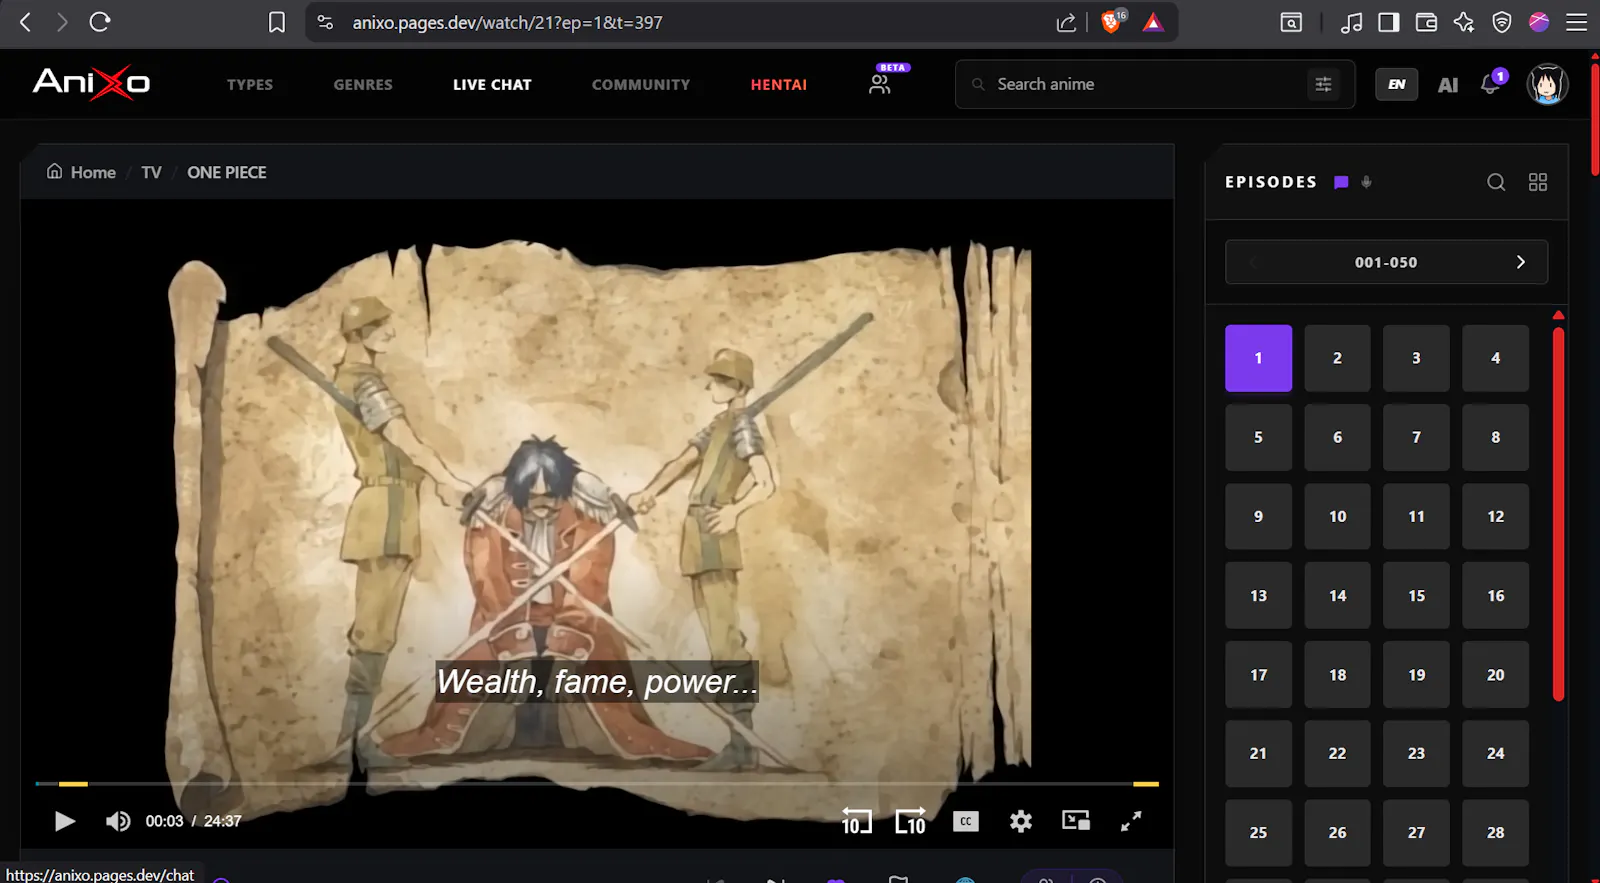Open episode 28
The height and width of the screenshot is (883, 1600).
coord(1495,832)
